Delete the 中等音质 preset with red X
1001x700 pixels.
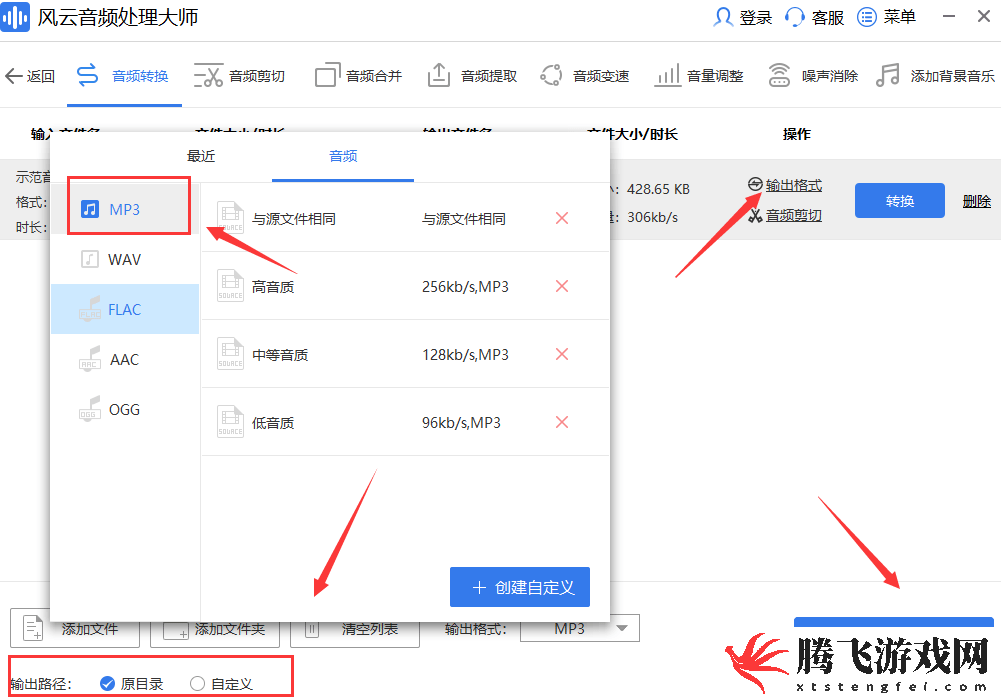click(x=562, y=354)
